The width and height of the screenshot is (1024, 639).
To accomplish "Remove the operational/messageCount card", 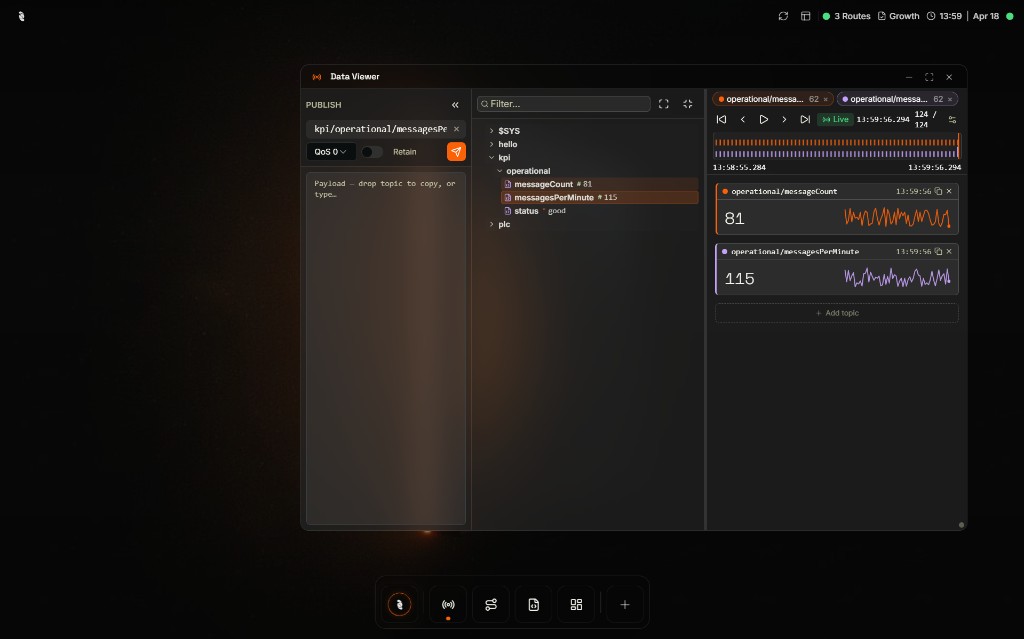I will [949, 191].
